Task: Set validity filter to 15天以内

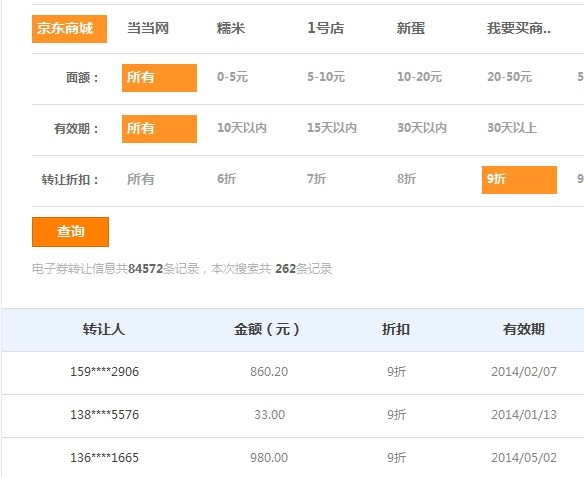Action: click(332, 128)
